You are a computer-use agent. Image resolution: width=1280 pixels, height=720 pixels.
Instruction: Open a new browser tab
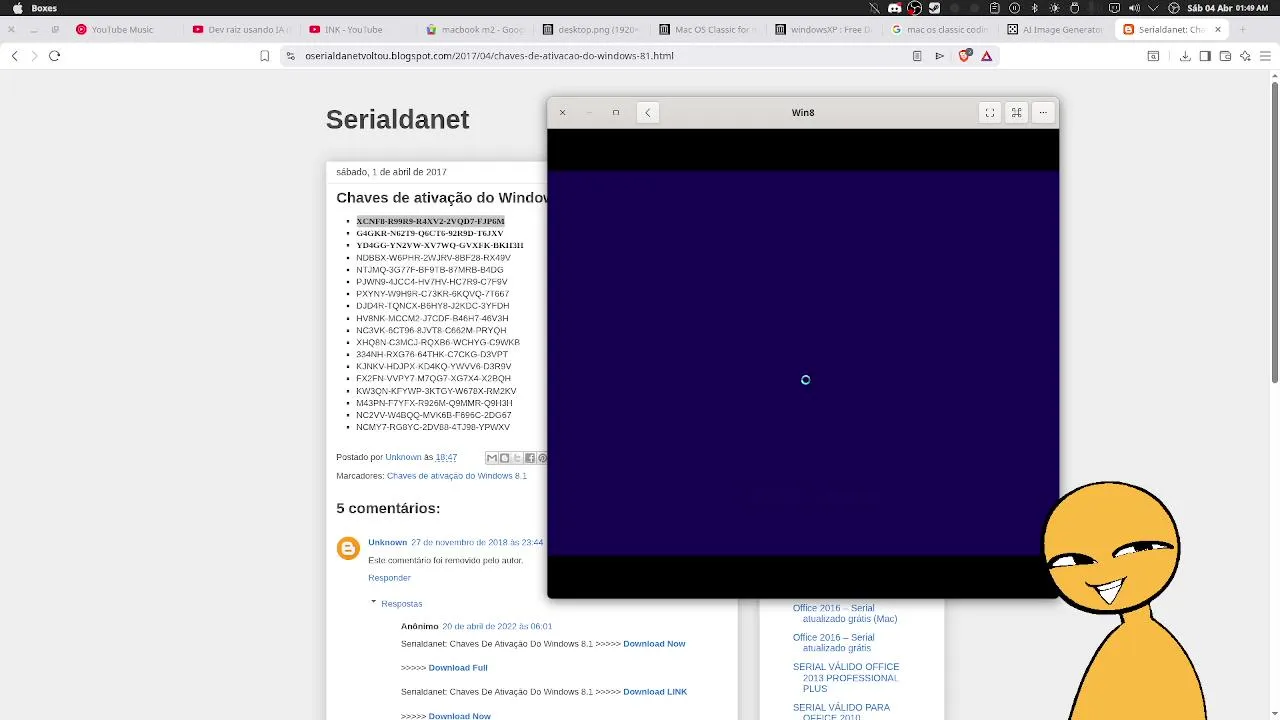(x=1244, y=29)
